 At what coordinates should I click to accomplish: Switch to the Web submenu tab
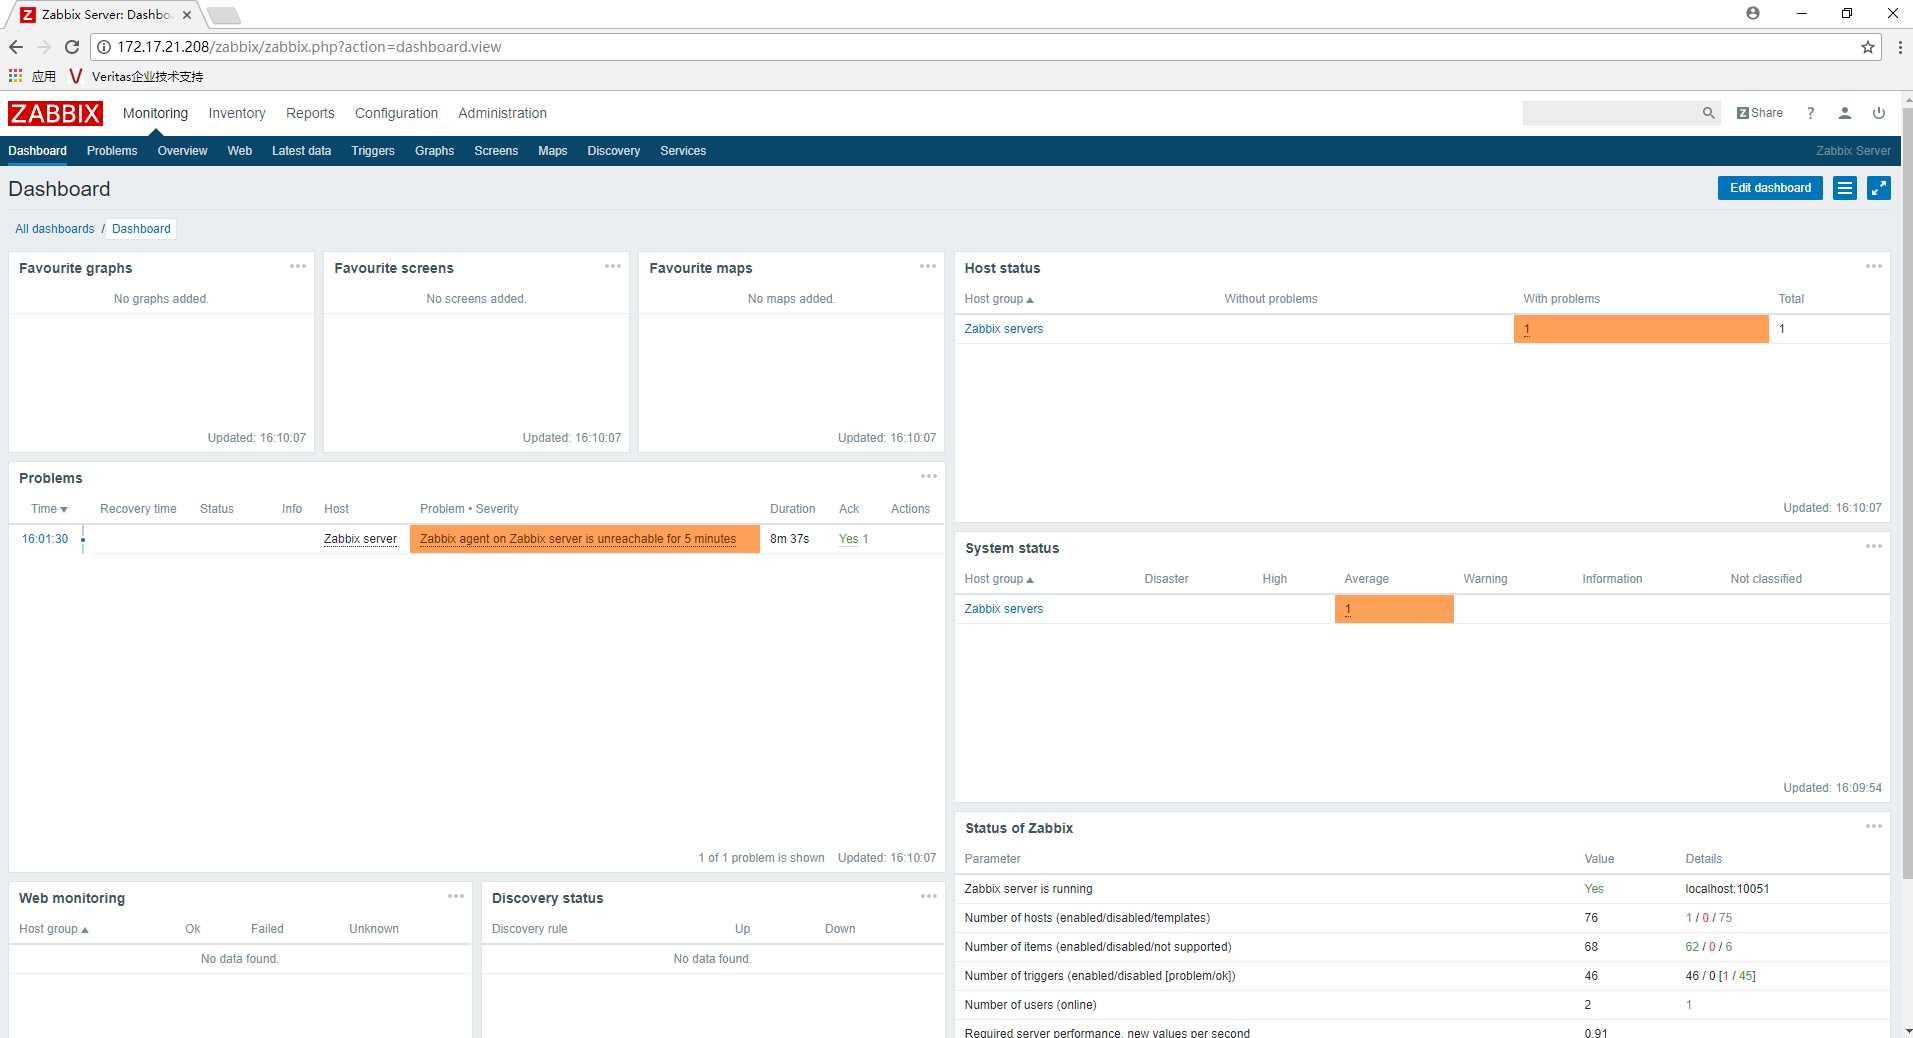pos(240,151)
